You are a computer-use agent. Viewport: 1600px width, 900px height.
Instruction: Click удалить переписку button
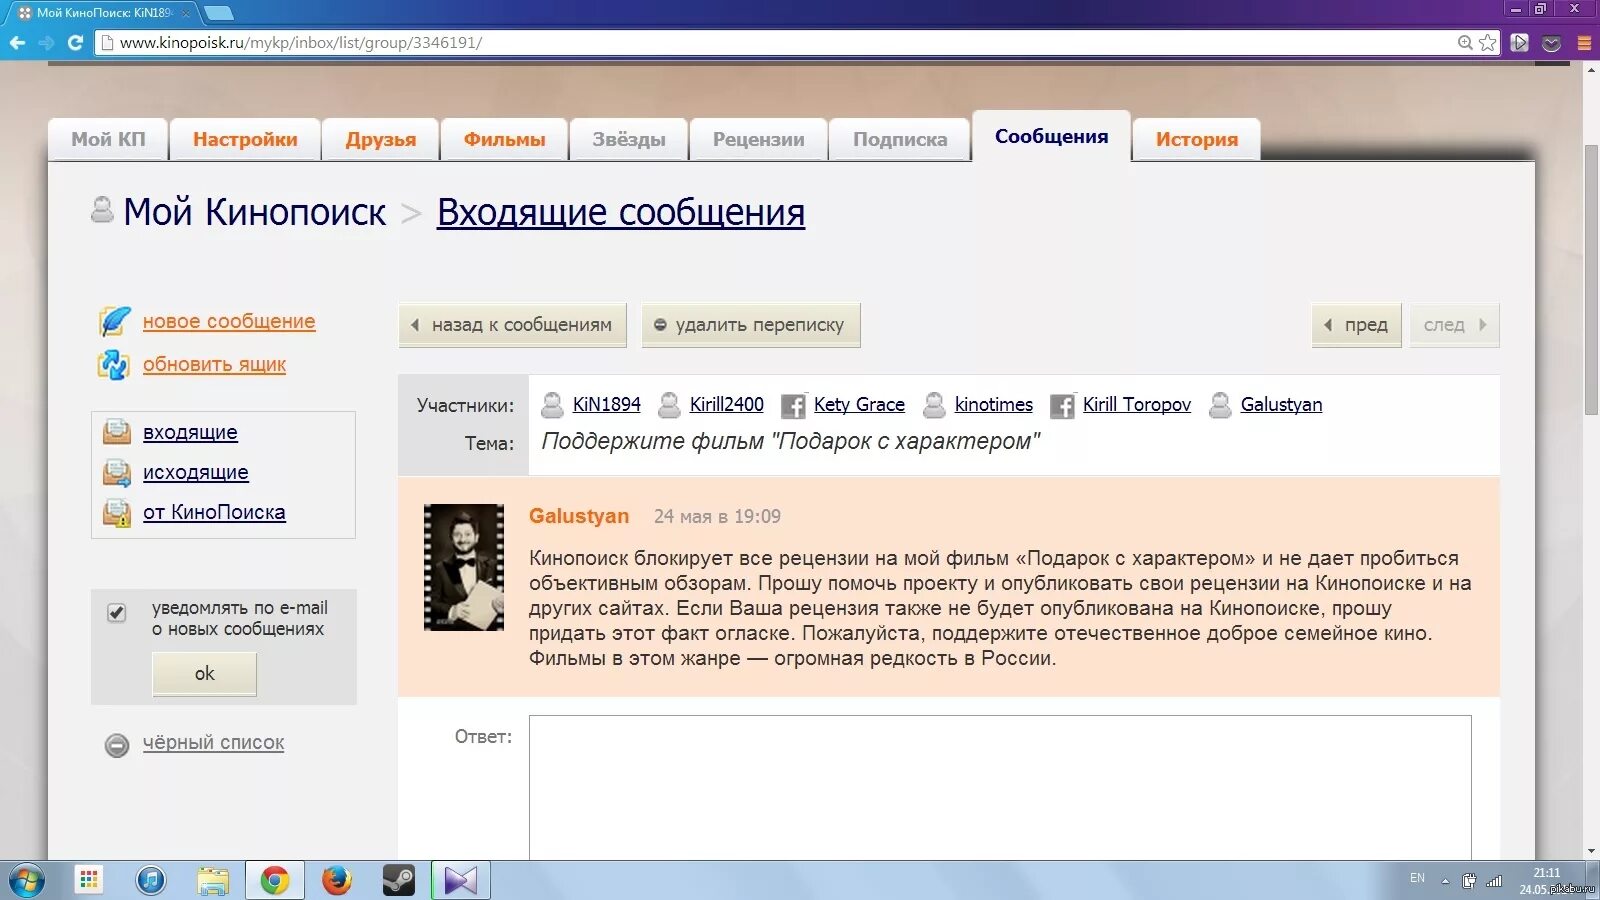coord(750,325)
